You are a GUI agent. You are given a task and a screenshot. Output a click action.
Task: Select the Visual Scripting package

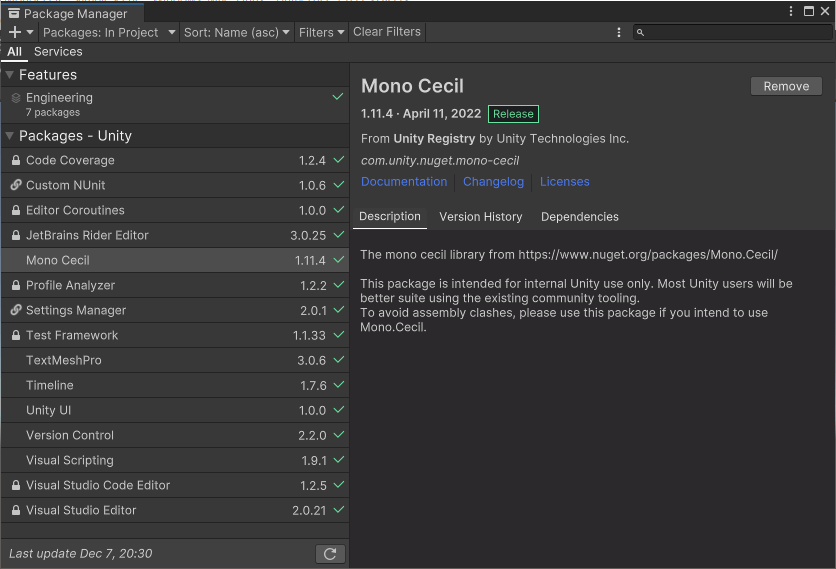tap(175, 460)
